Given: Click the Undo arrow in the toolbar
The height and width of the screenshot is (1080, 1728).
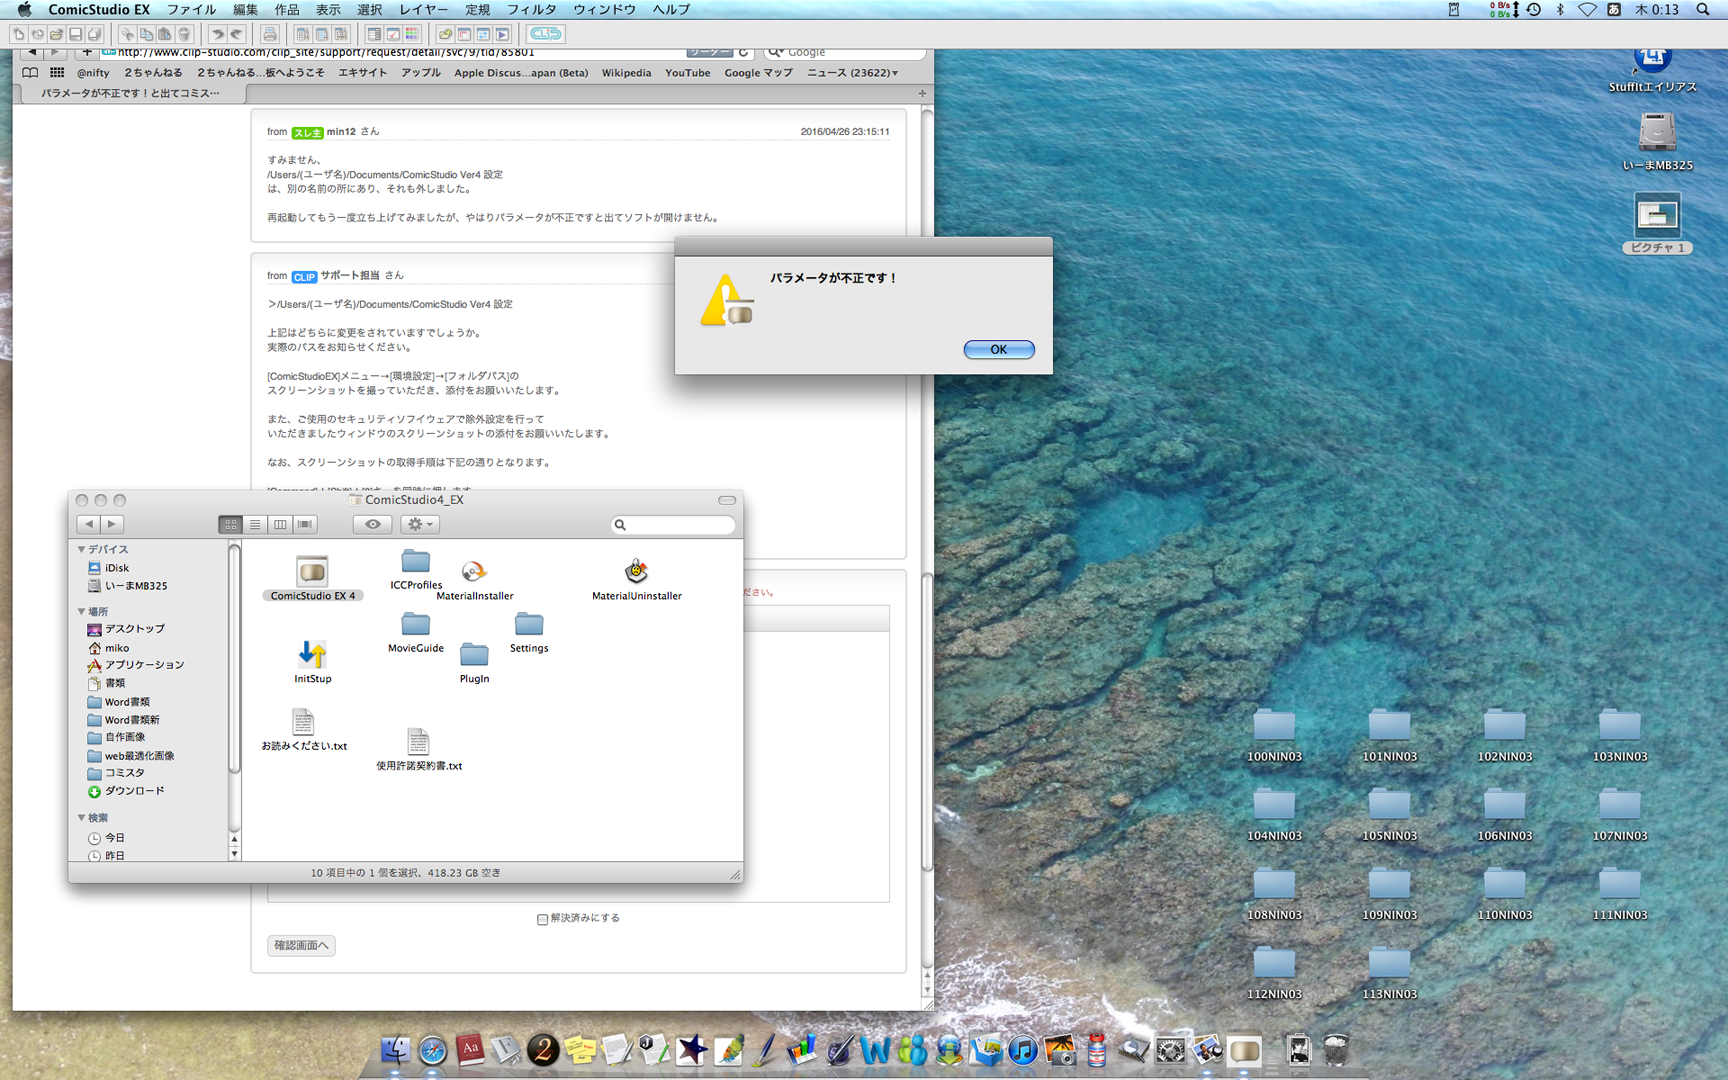Looking at the screenshot, I should pyautogui.click(x=217, y=34).
